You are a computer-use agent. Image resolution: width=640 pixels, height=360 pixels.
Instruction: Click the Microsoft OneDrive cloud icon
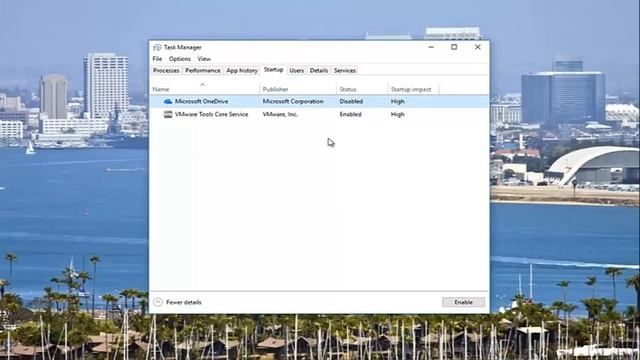pyautogui.click(x=168, y=101)
